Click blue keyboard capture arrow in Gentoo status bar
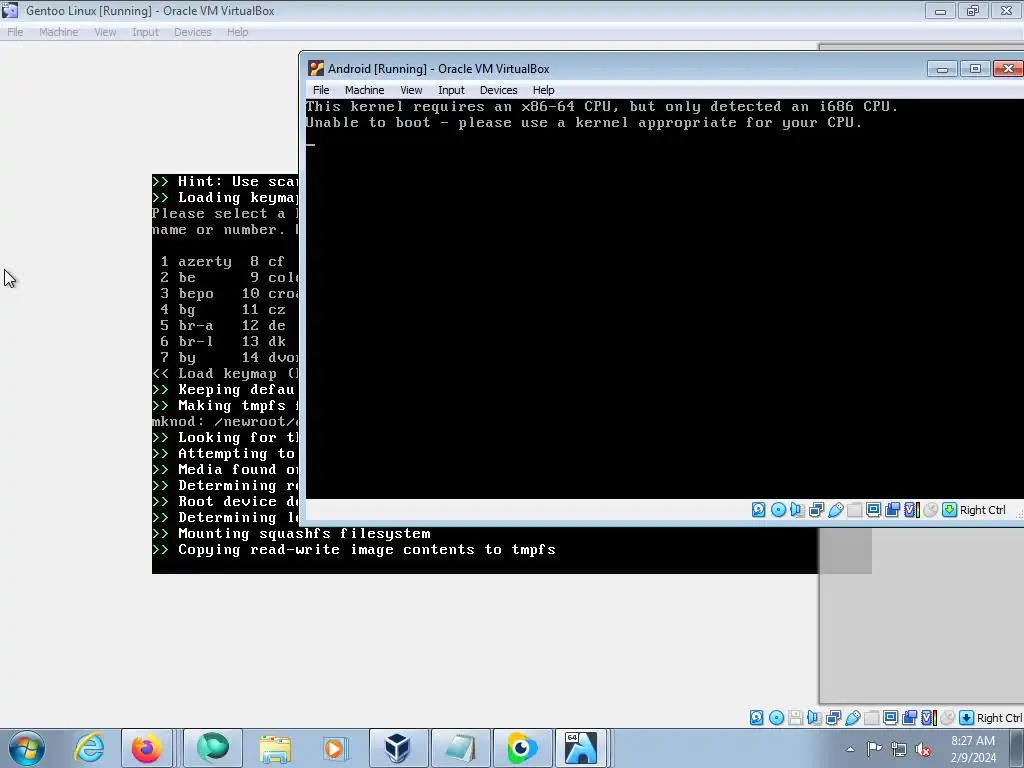The height and width of the screenshot is (768, 1024). pos(967,718)
